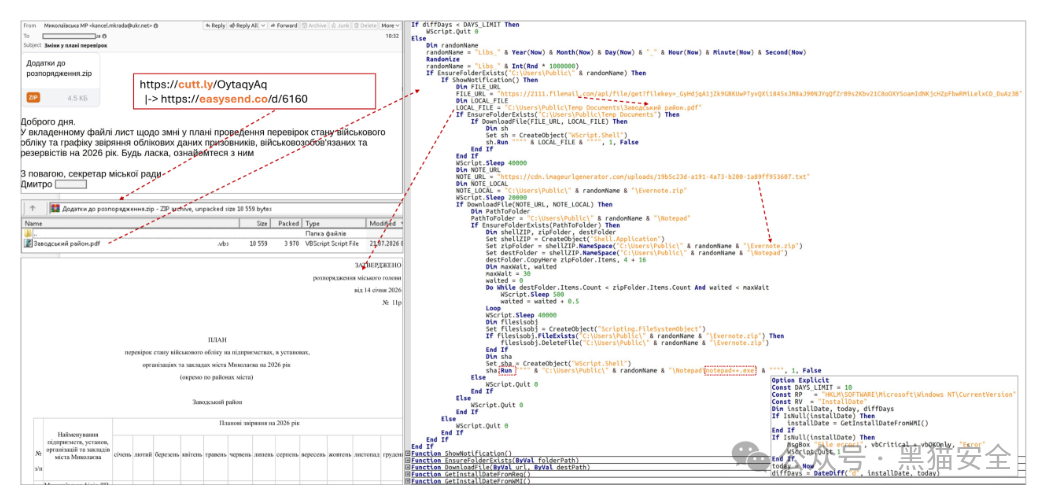The image size is (1045, 500).
Task: Delete the email via the Delete button
Action: point(365,25)
